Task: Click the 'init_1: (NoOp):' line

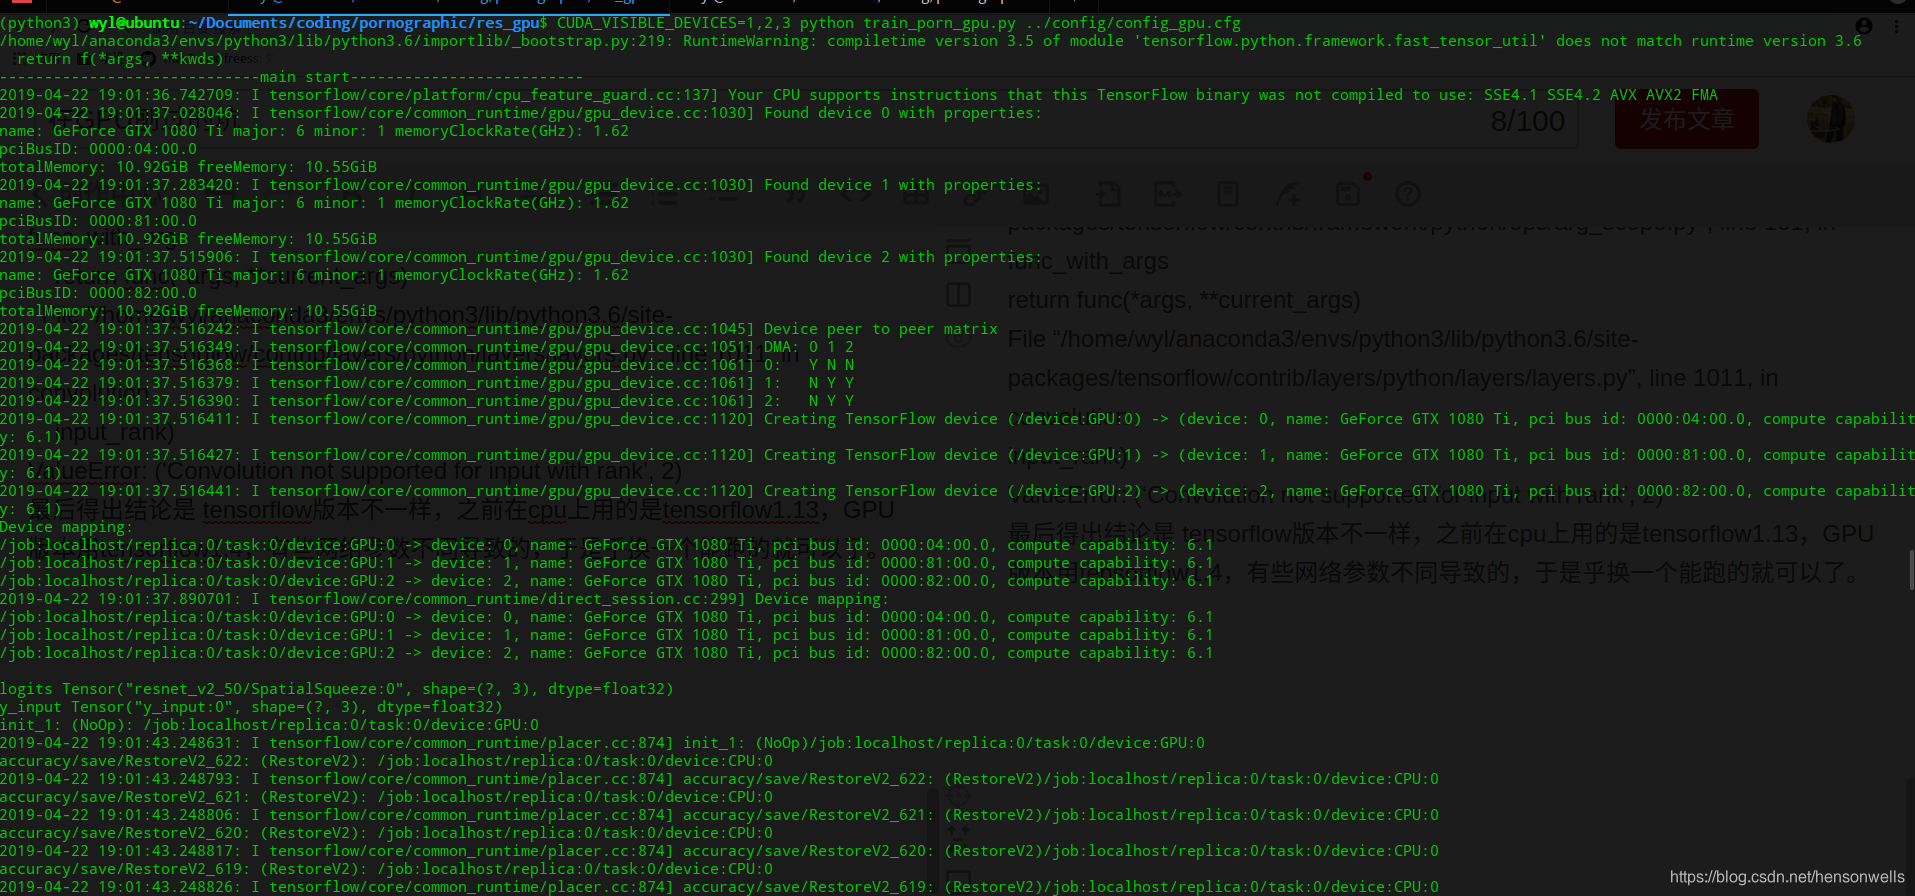Action: pyautogui.click(x=270, y=725)
